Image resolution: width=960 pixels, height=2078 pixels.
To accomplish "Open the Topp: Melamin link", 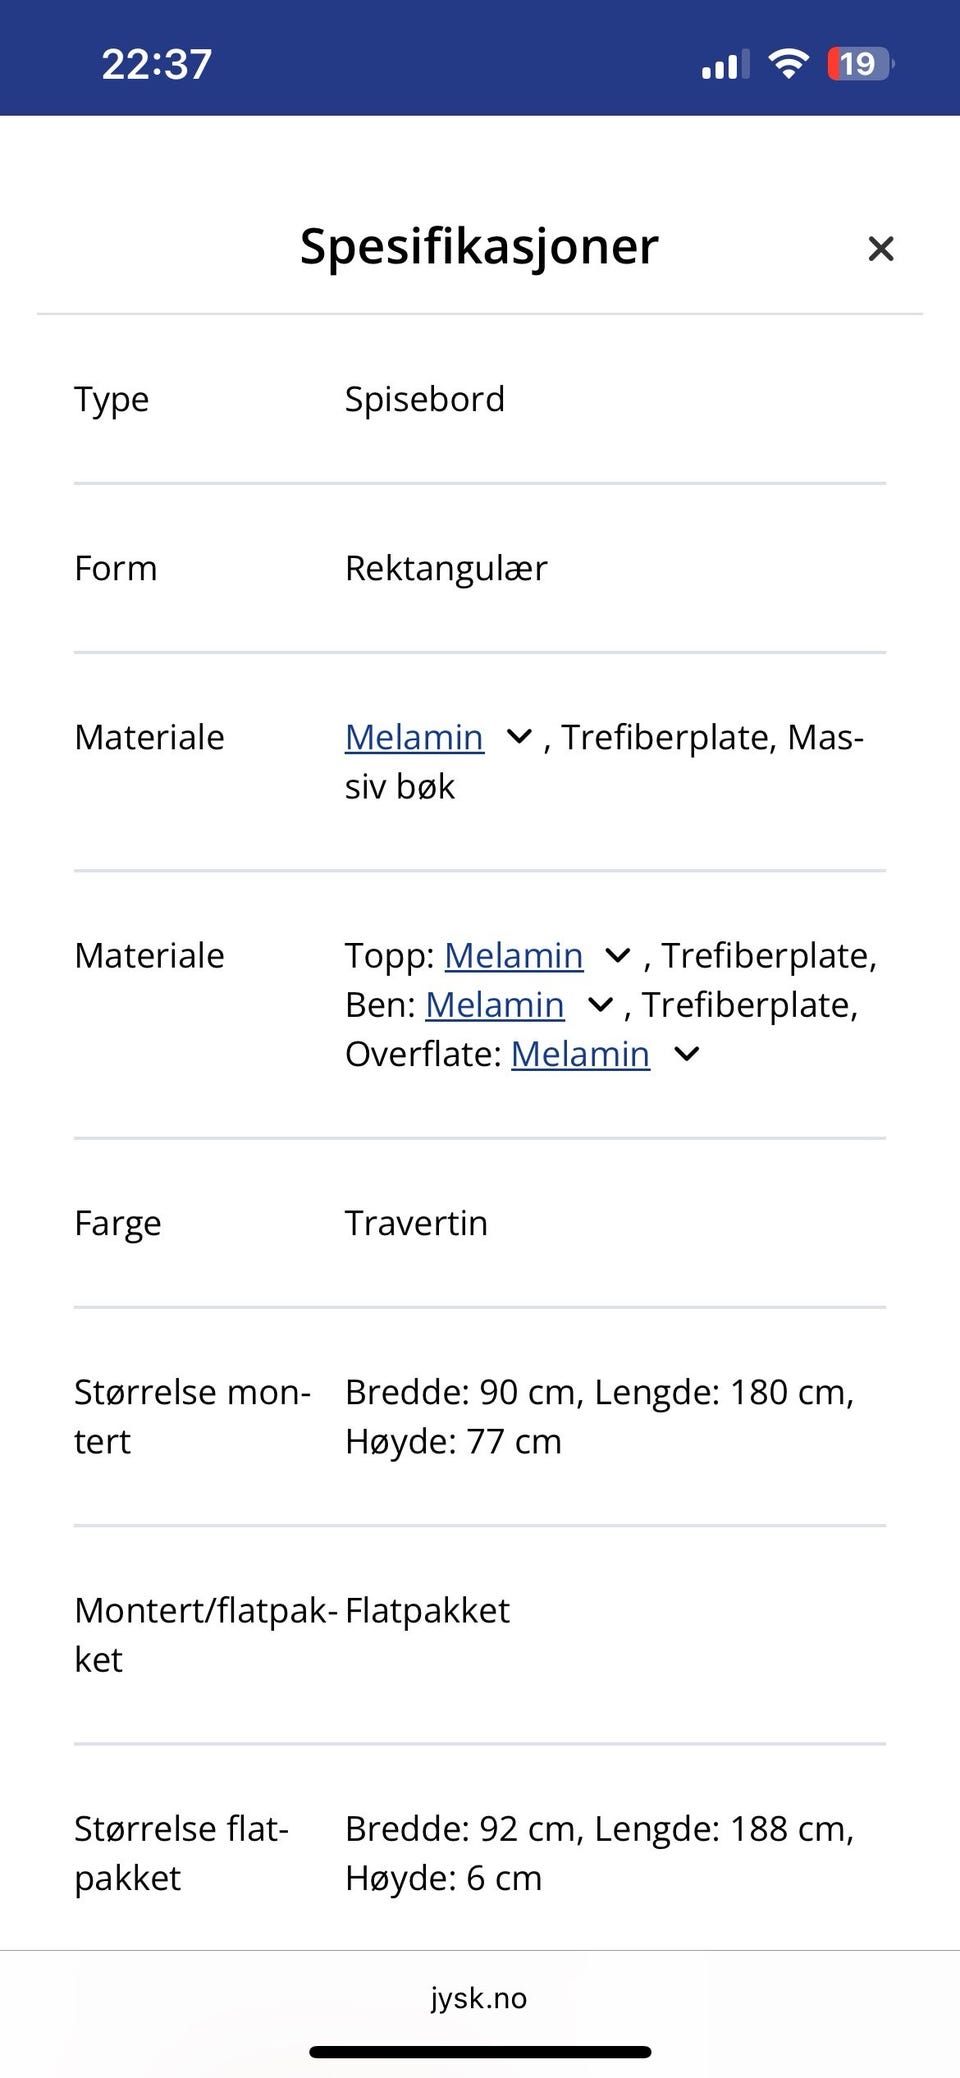I will coord(513,956).
